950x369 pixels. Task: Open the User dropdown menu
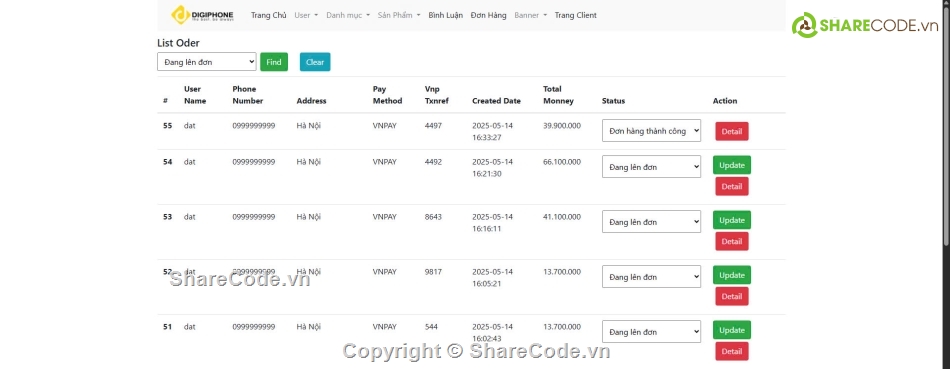click(x=306, y=15)
